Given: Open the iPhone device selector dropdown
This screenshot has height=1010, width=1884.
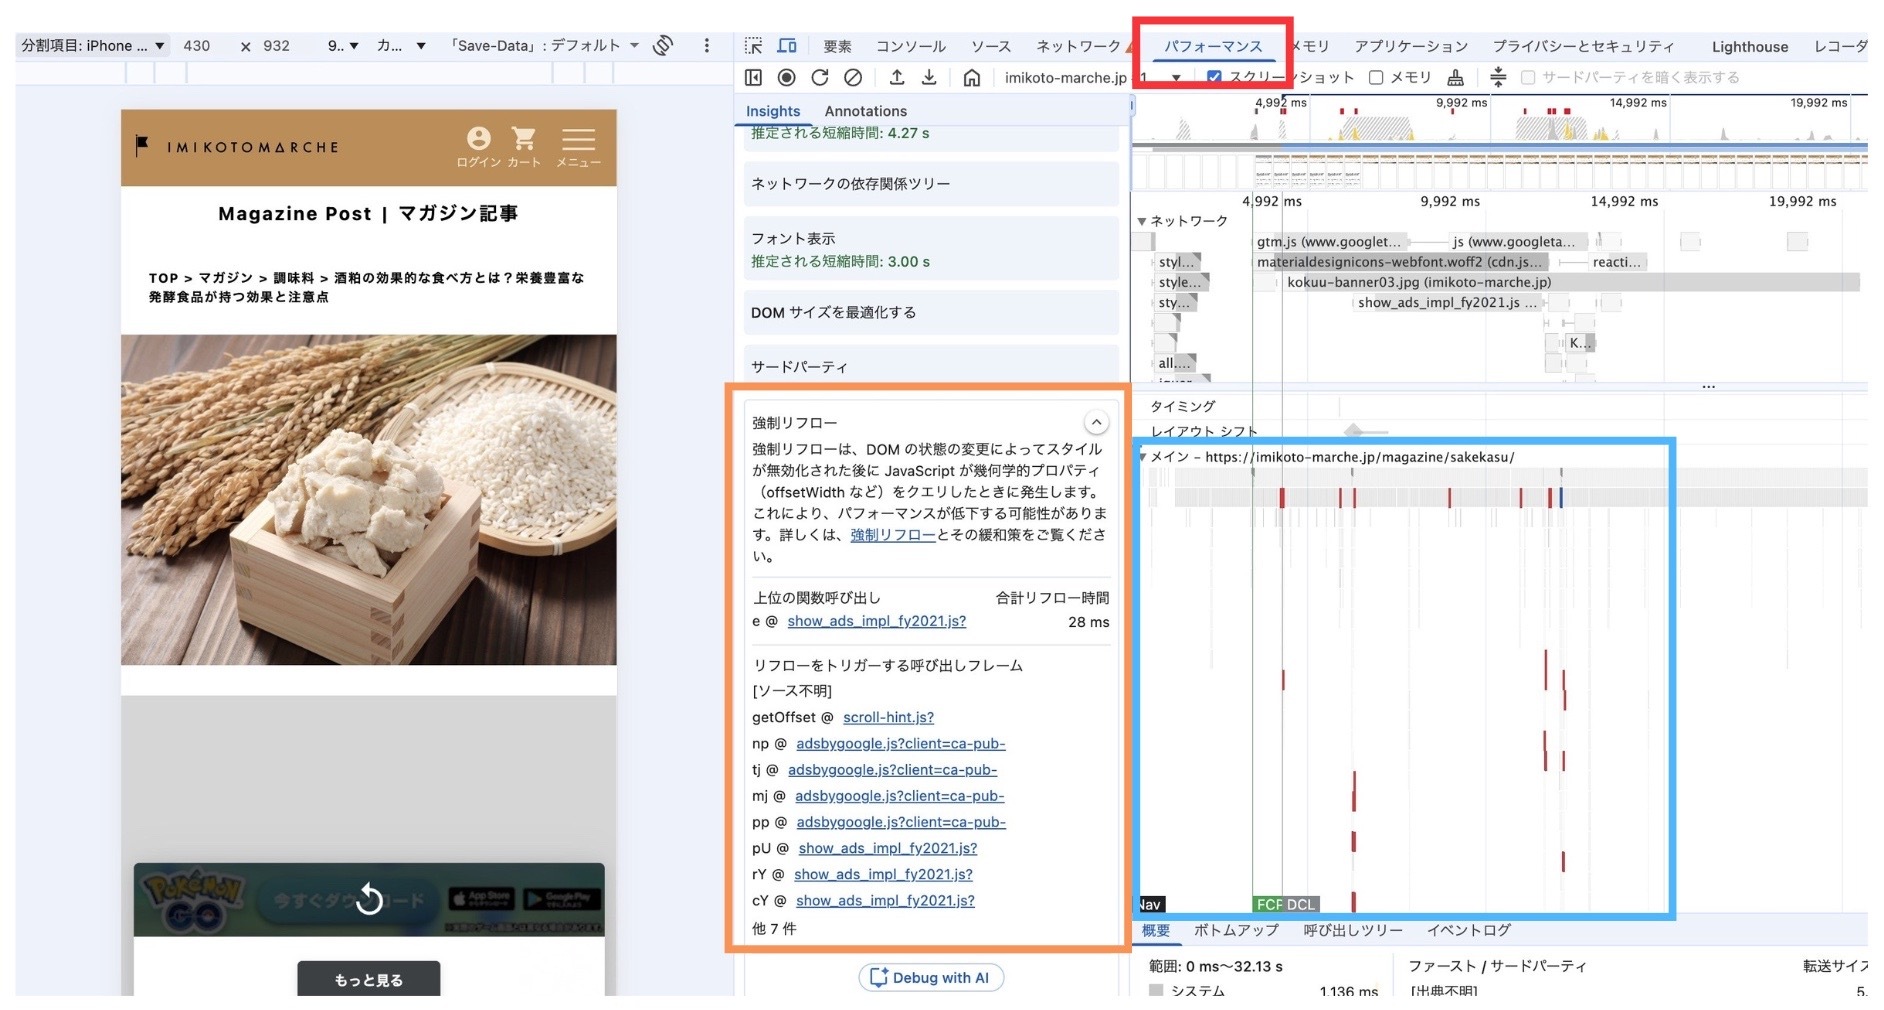Looking at the screenshot, I should click(x=93, y=45).
